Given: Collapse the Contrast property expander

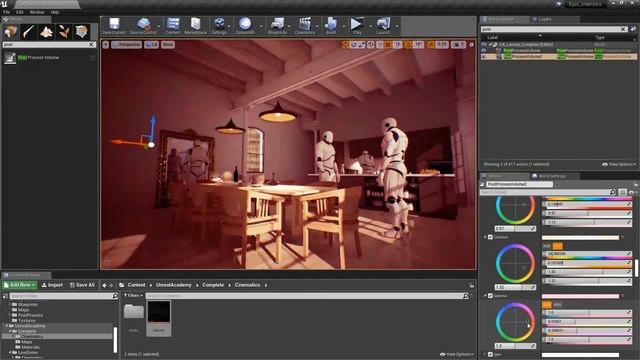Looking at the screenshot, I should coord(485,237).
